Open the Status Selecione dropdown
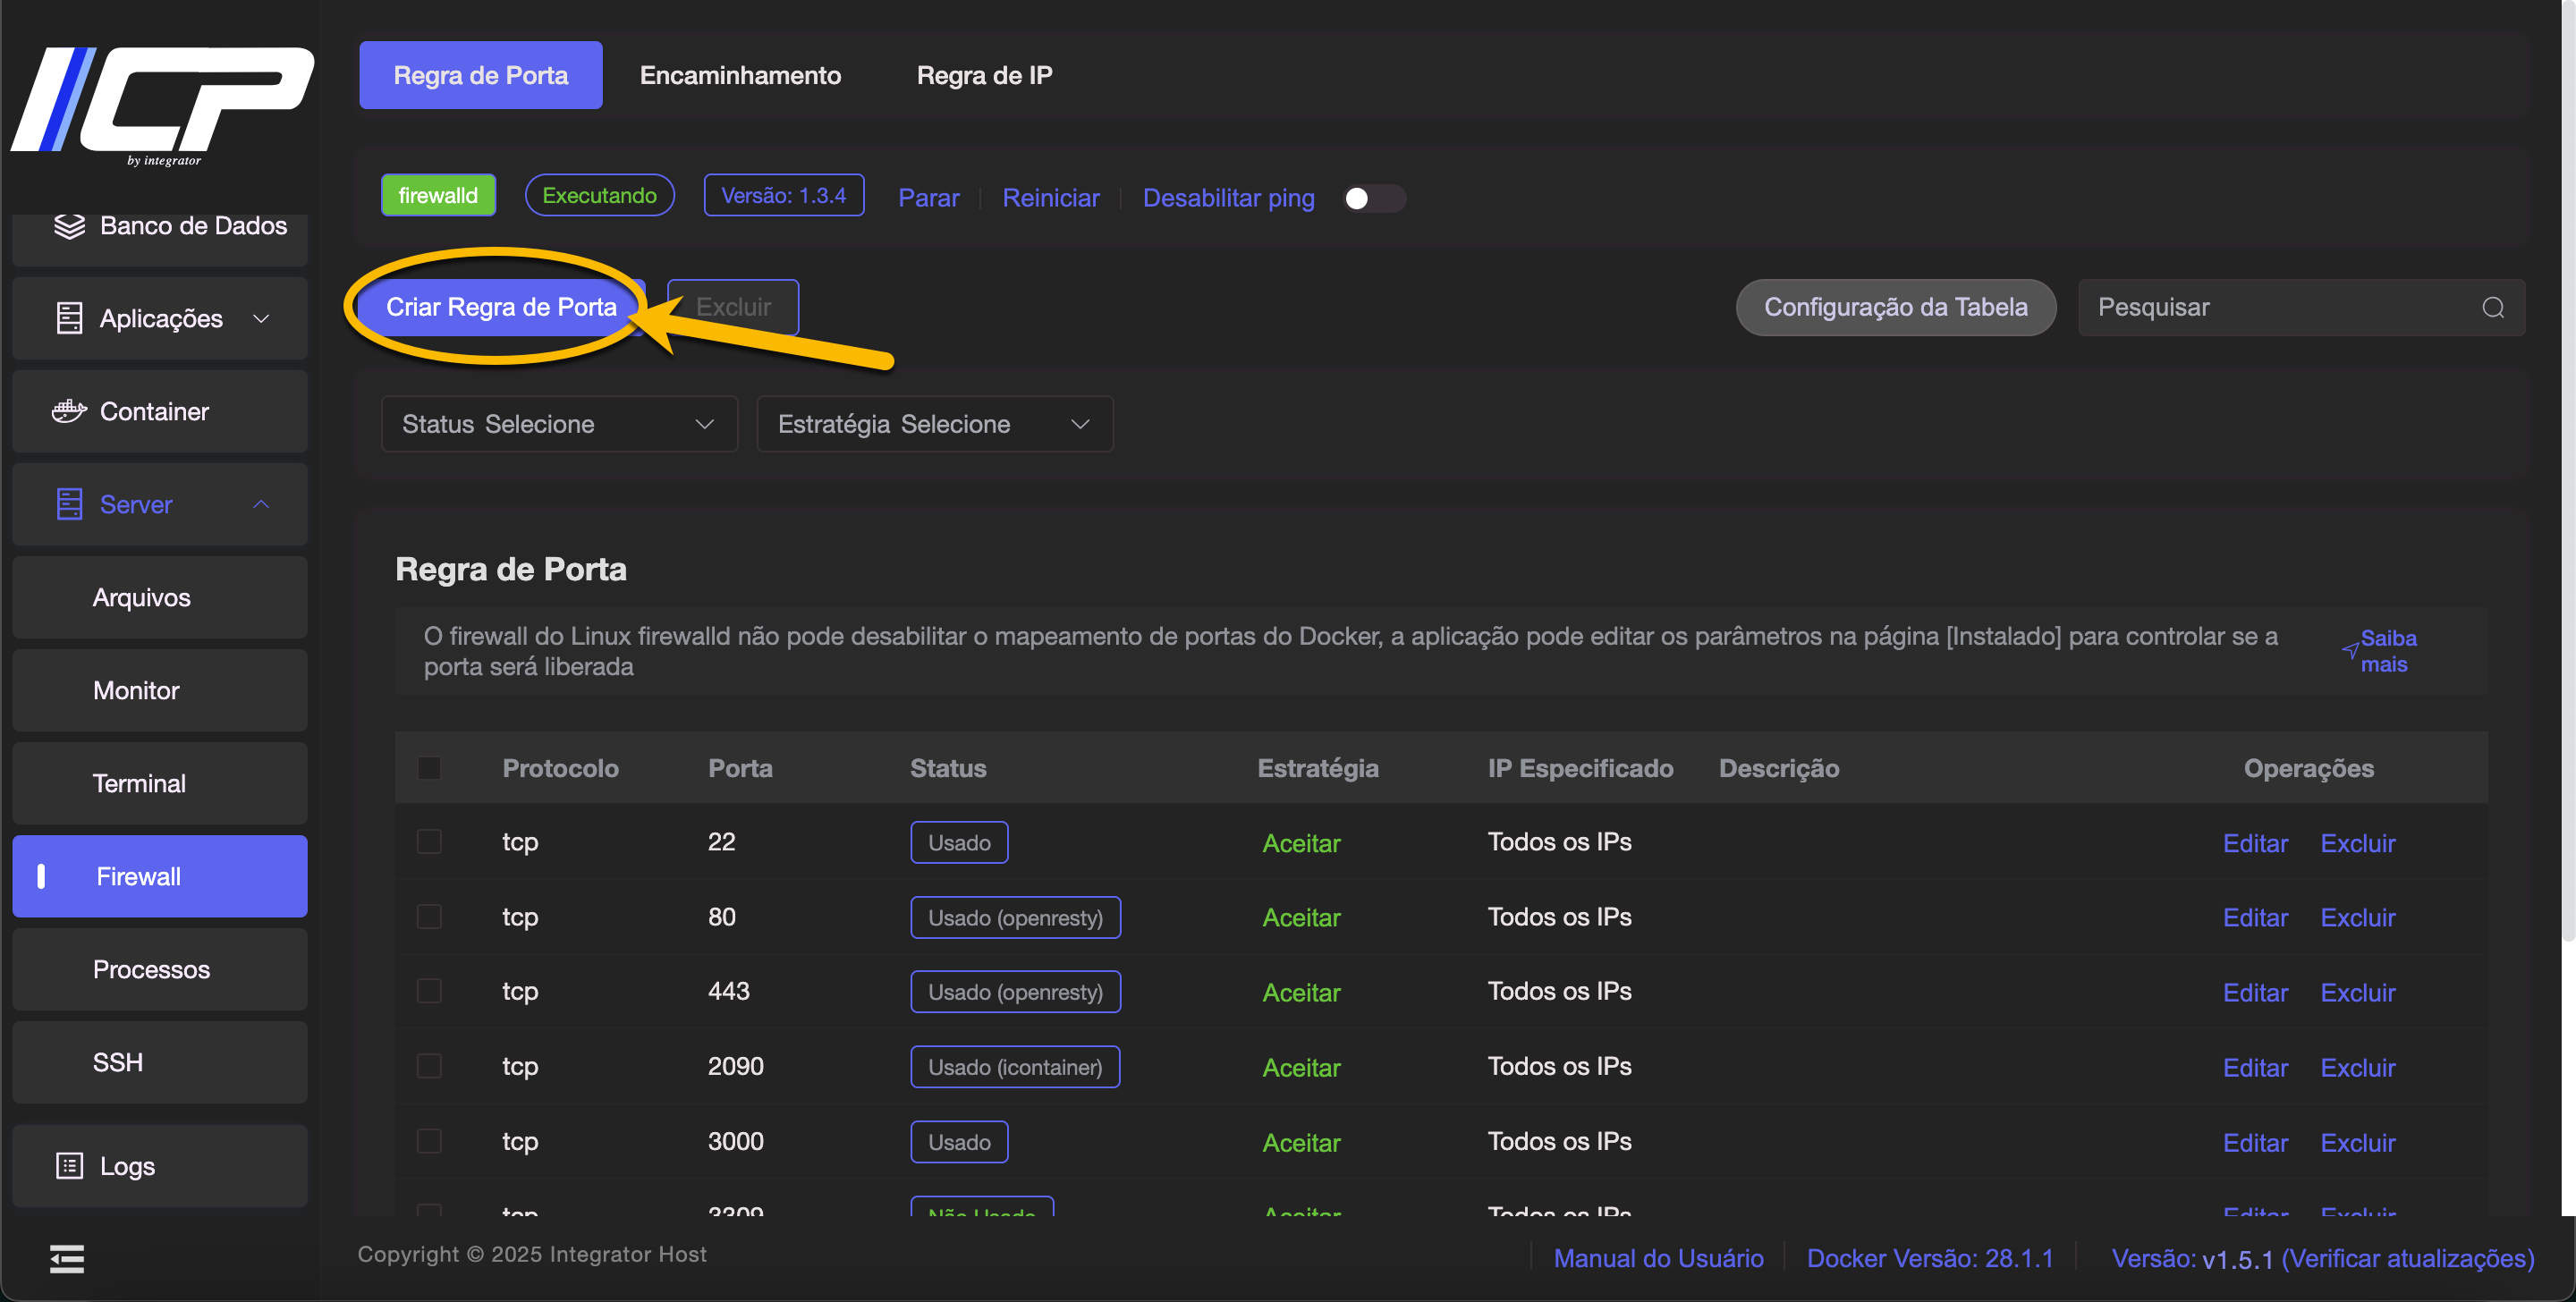The image size is (2576, 1302). click(558, 424)
